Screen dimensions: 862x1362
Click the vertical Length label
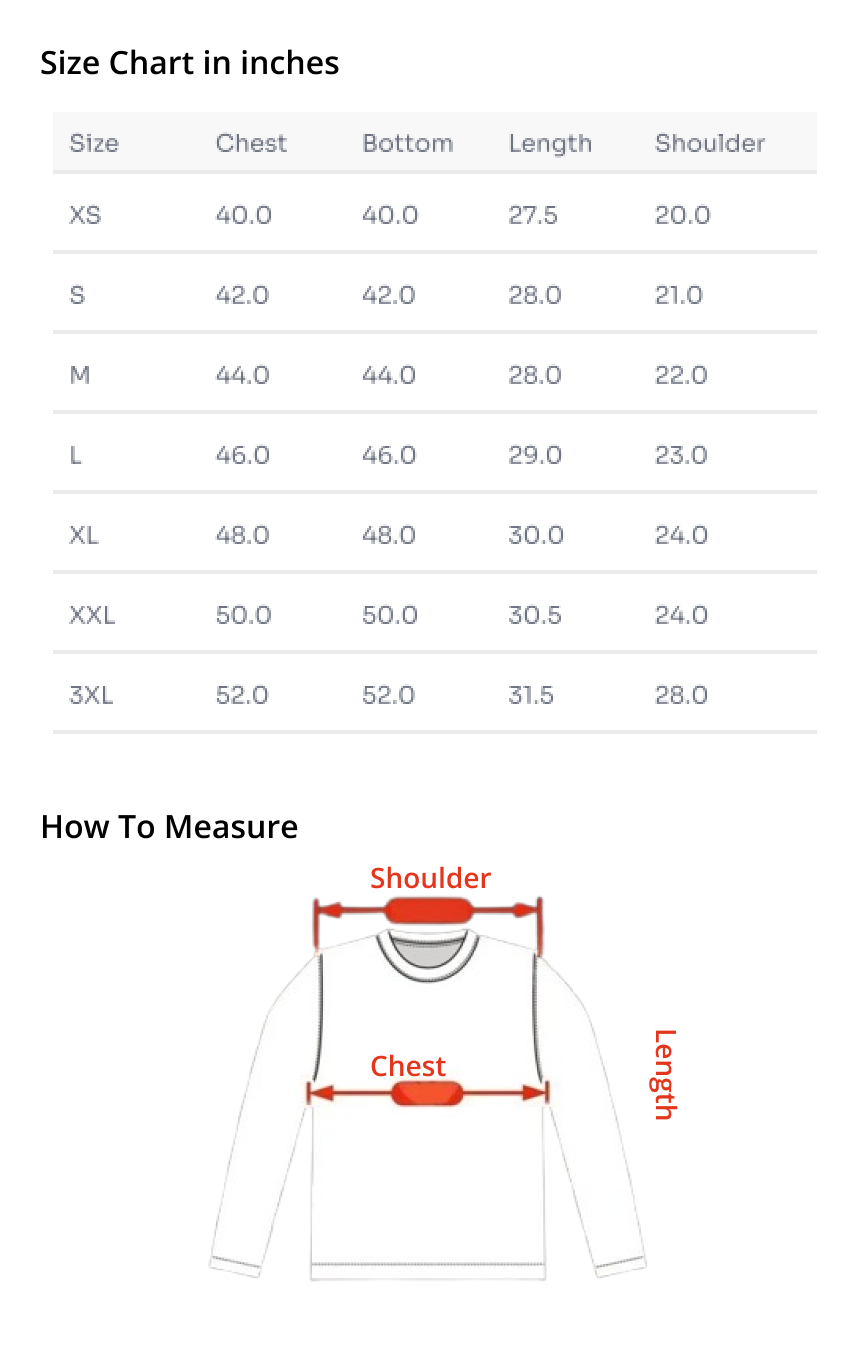pyautogui.click(x=665, y=1074)
